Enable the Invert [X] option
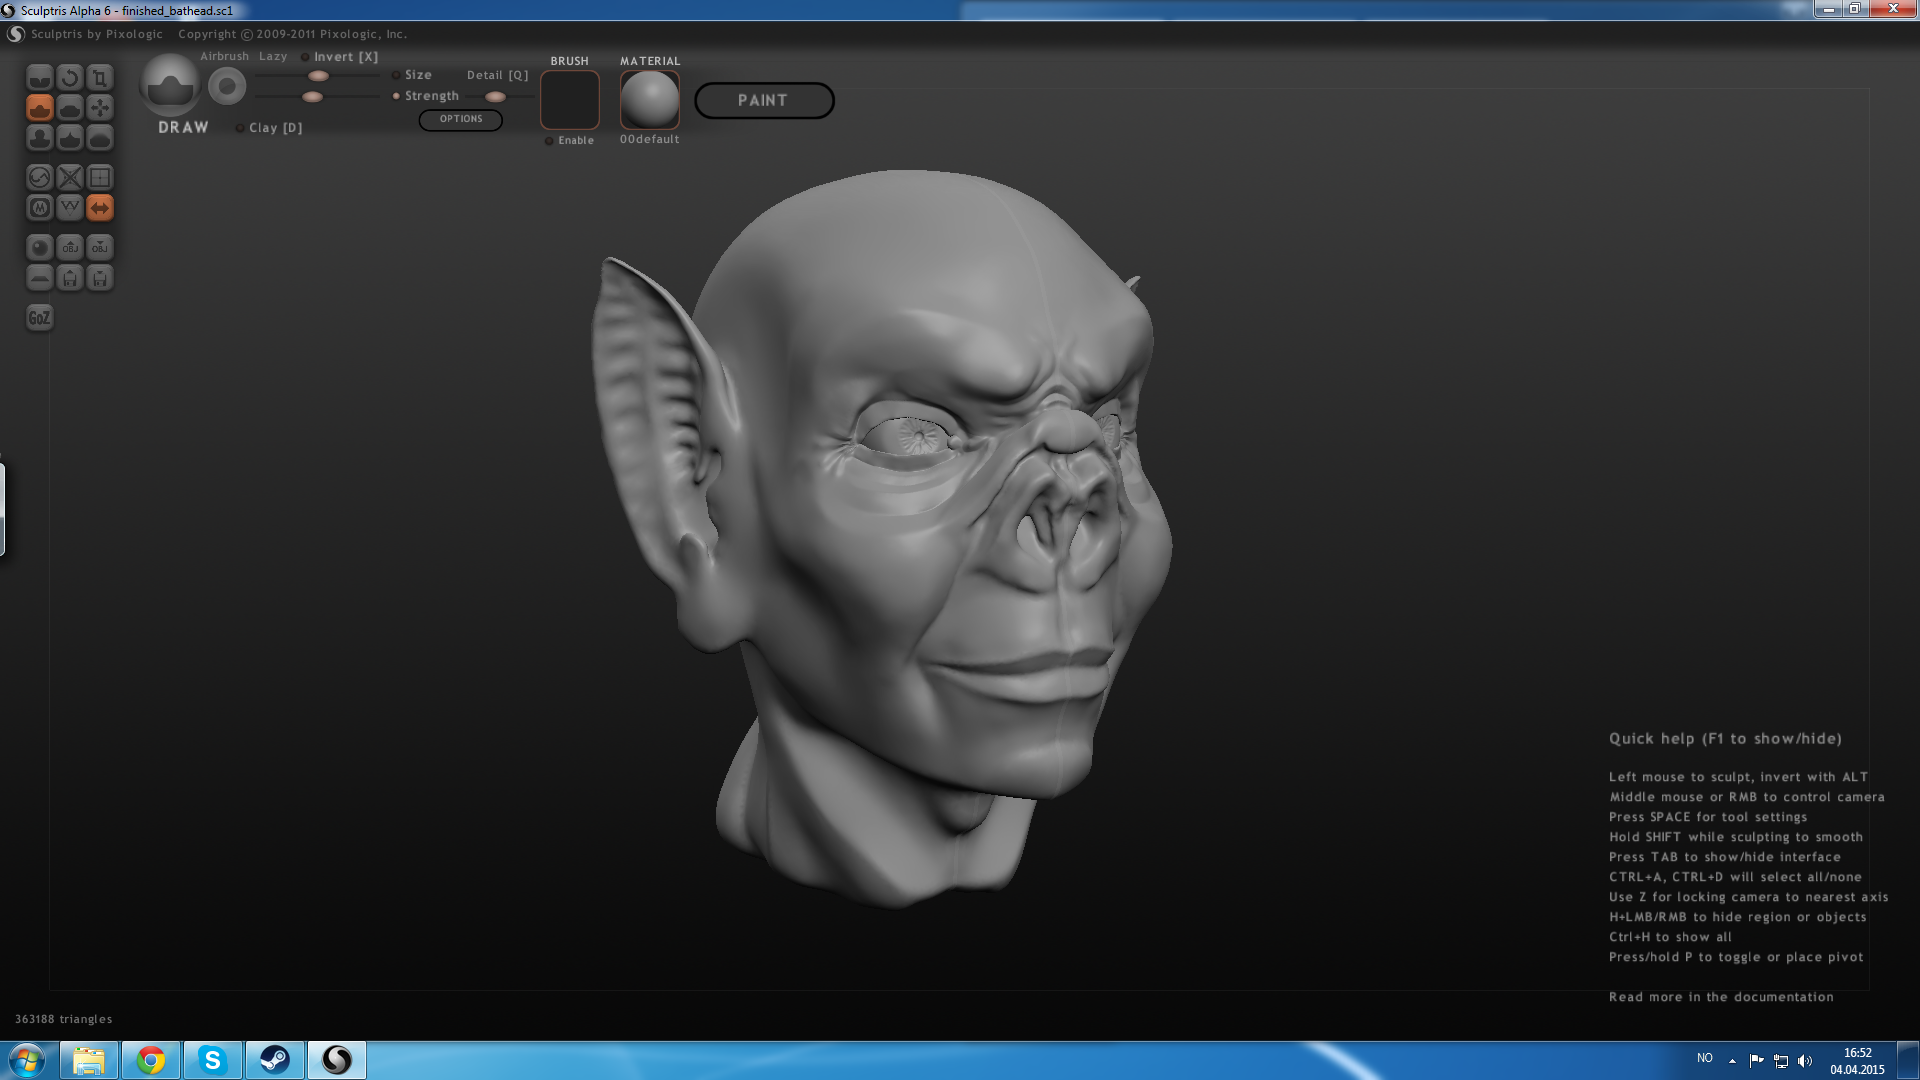 pyautogui.click(x=306, y=57)
